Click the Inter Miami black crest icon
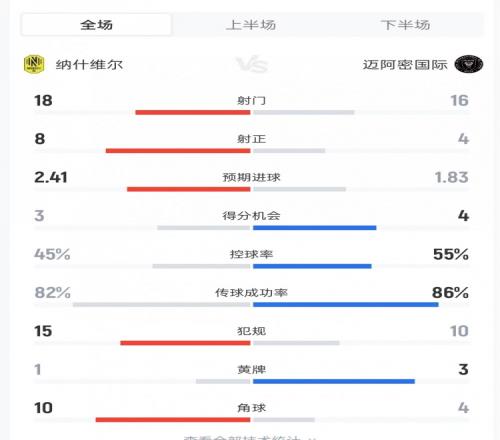Viewport: 500px width, 440px height. click(x=469, y=64)
